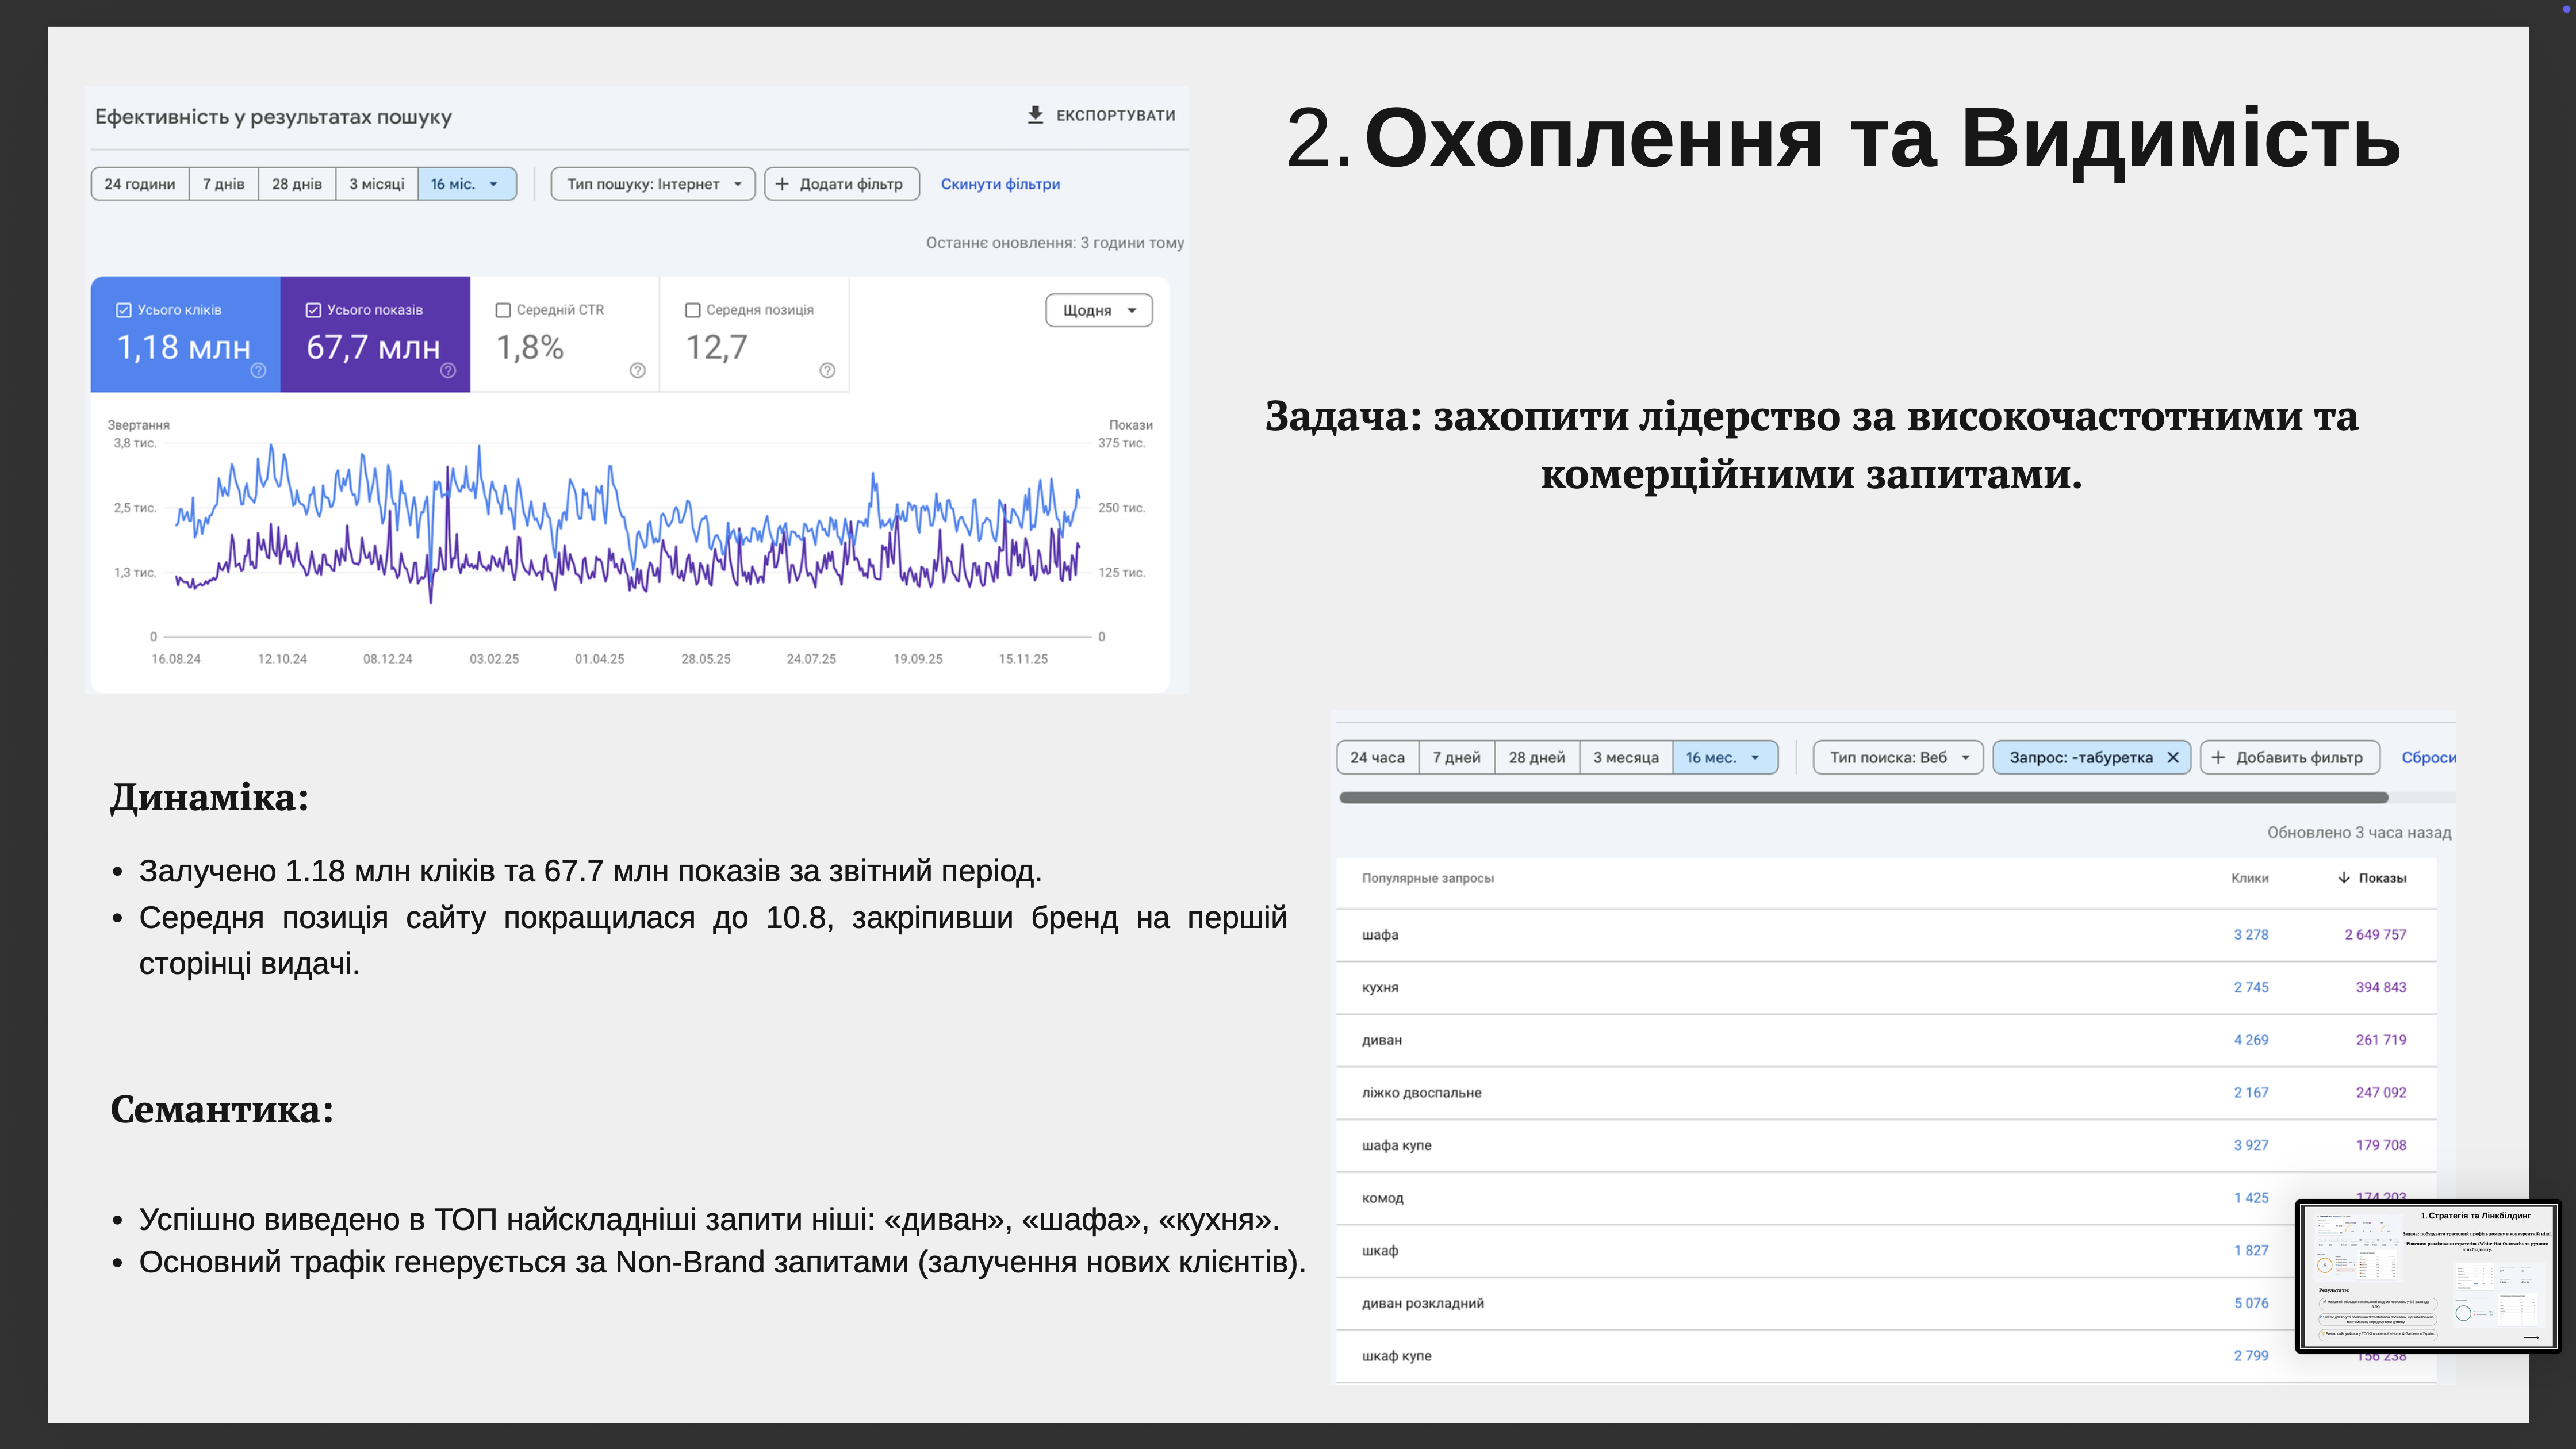The width and height of the screenshot is (2576, 1449).
Task: Click Додати фільтр button
Action: (x=842, y=184)
